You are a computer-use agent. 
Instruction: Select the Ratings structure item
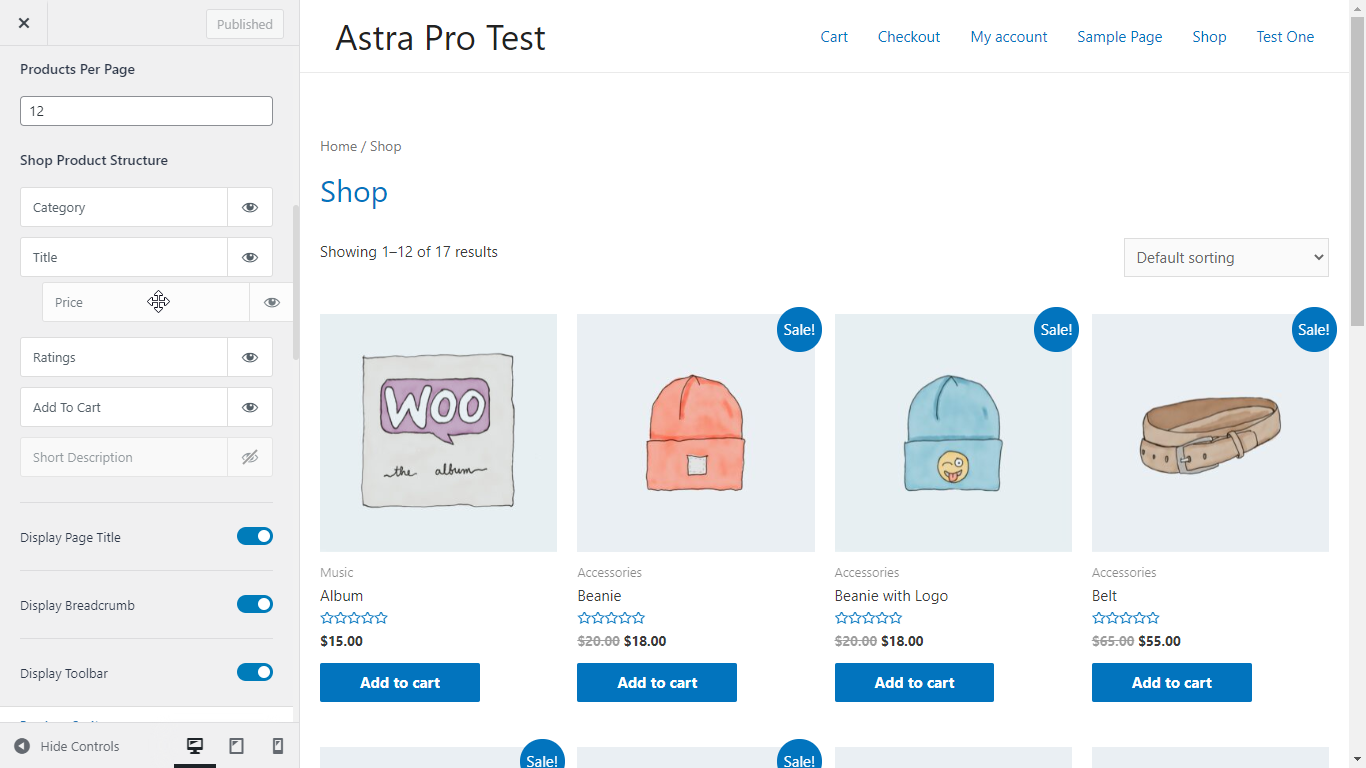(x=124, y=357)
